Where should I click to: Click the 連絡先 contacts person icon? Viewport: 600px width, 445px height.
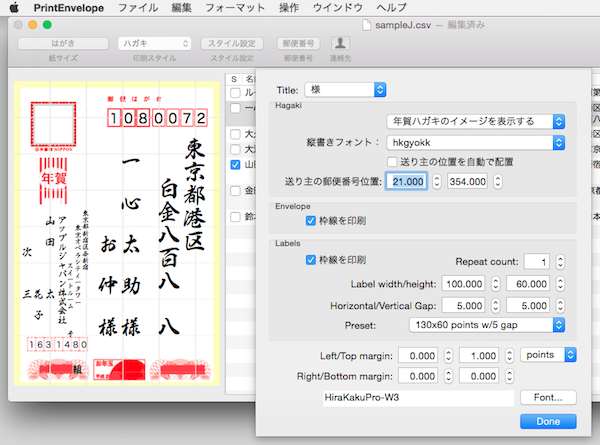point(340,43)
